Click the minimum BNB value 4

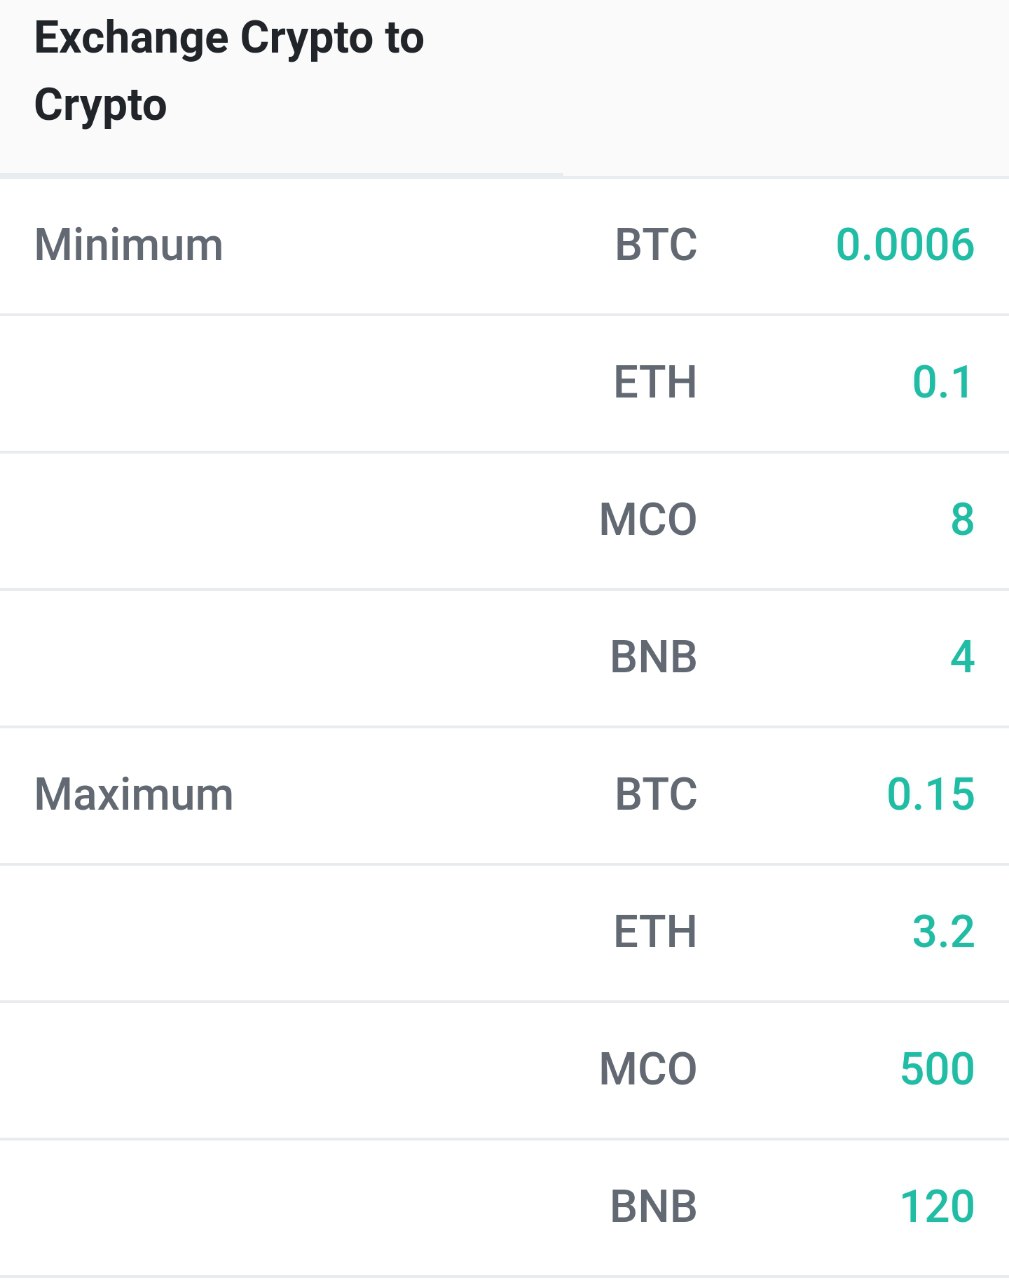[x=961, y=657]
